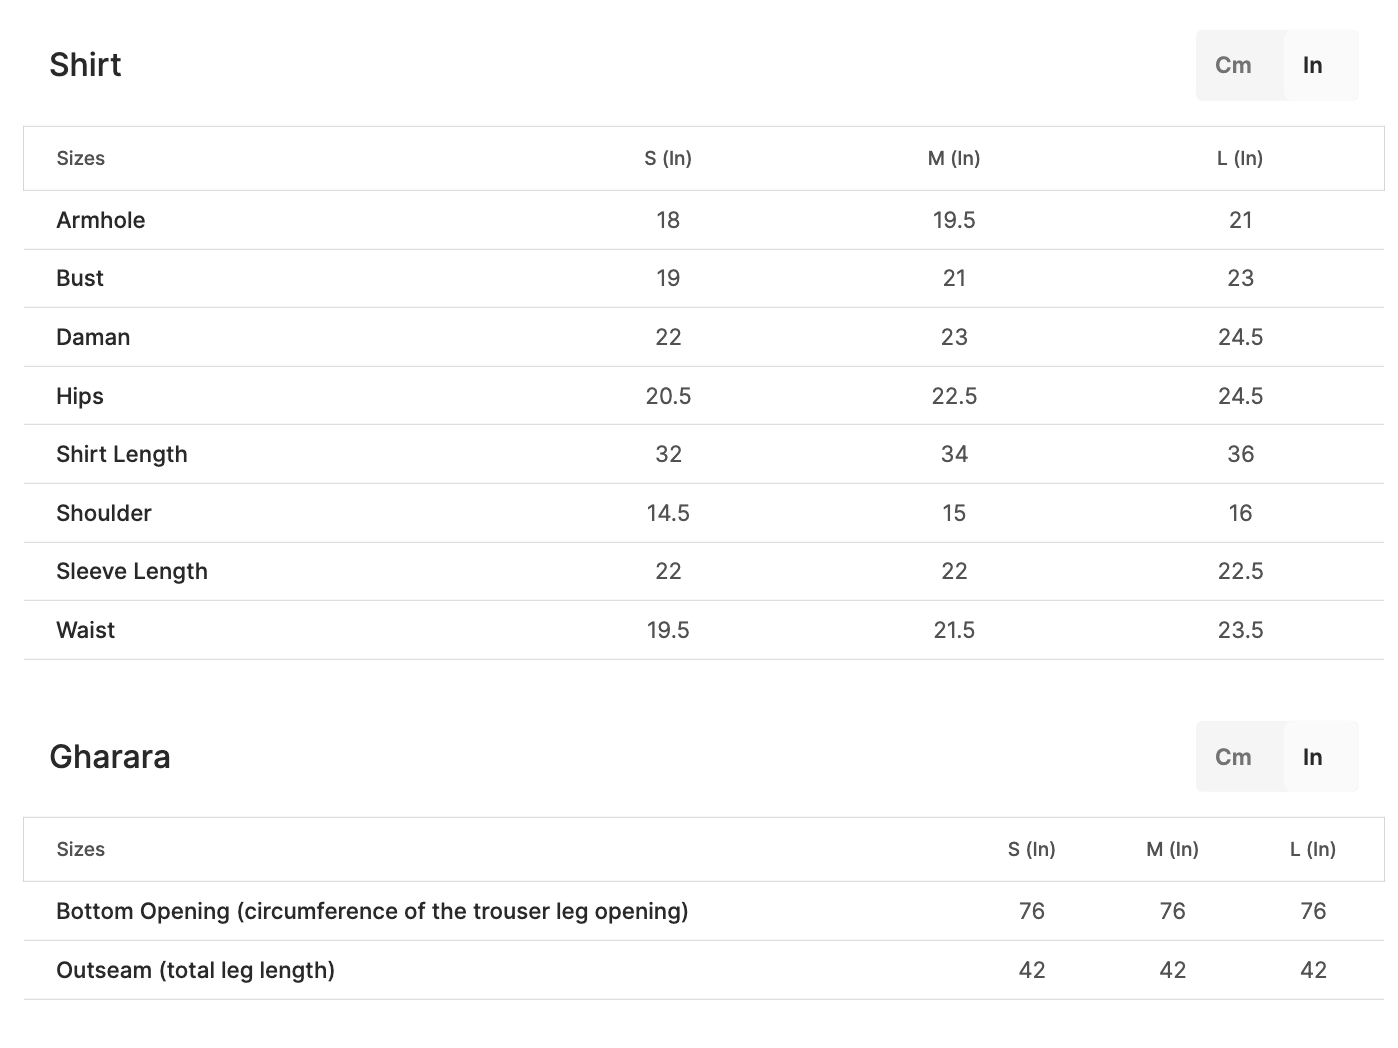Click the Shirt section heading

(x=85, y=65)
